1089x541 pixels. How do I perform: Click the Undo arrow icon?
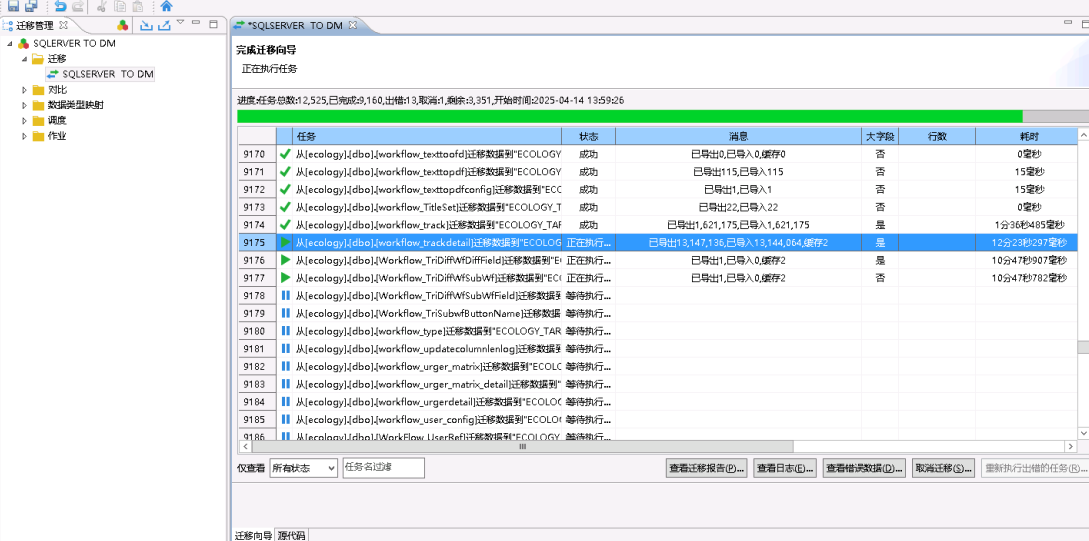click(x=60, y=6)
